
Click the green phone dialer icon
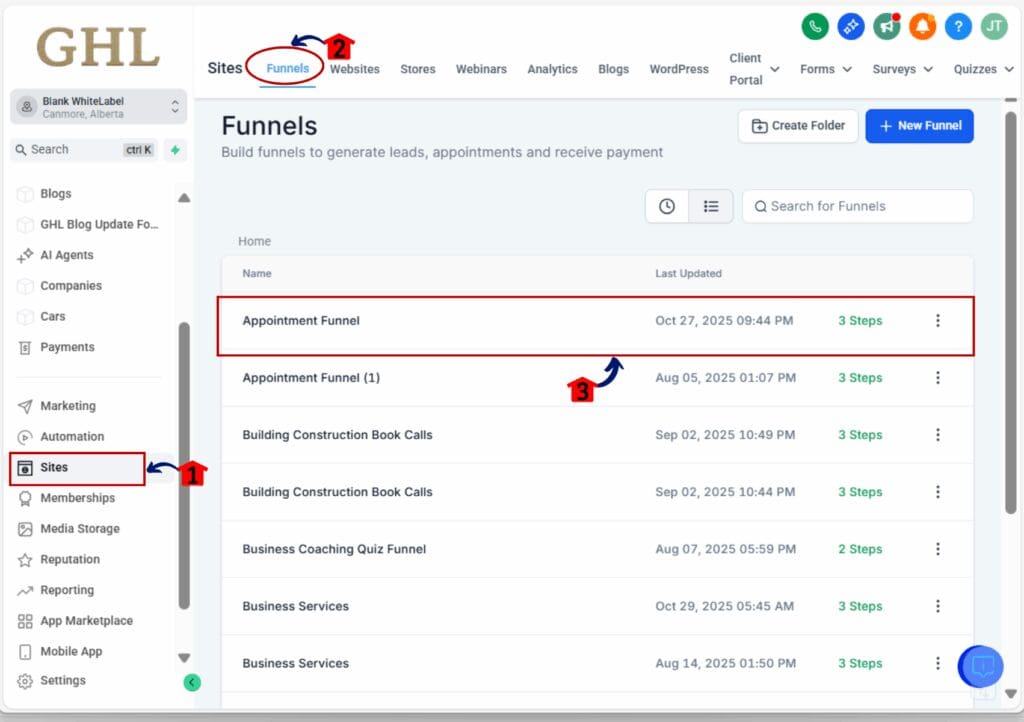coord(815,27)
